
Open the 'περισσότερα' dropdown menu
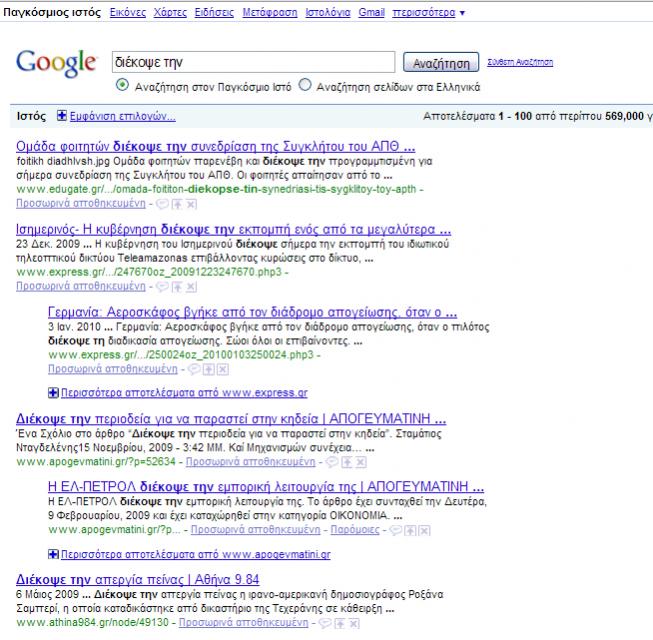(x=429, y=13)
